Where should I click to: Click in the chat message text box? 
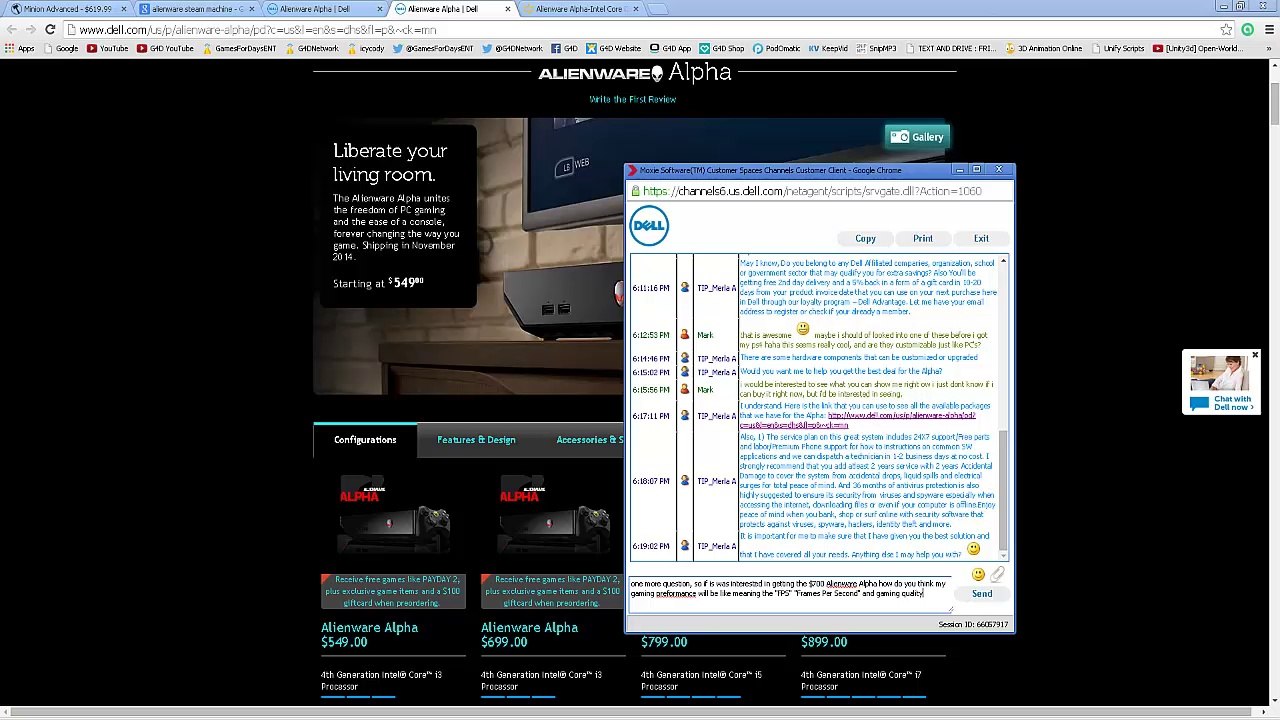click(790, 594)
